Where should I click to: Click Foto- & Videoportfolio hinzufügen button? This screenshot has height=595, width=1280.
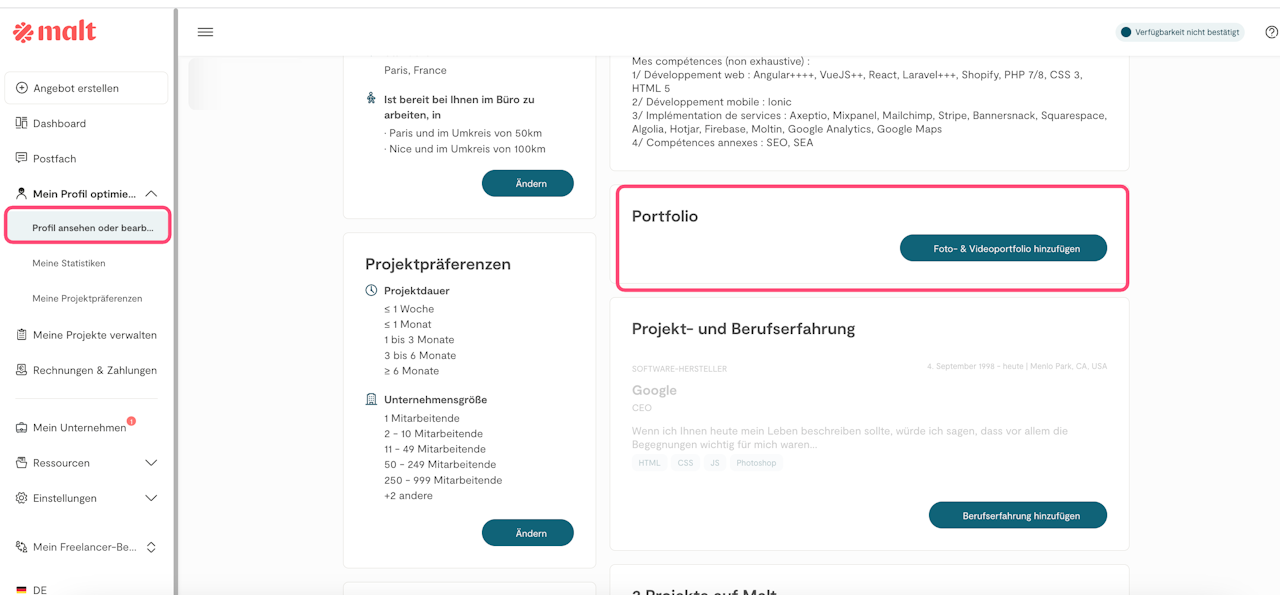coord(1003,248)
